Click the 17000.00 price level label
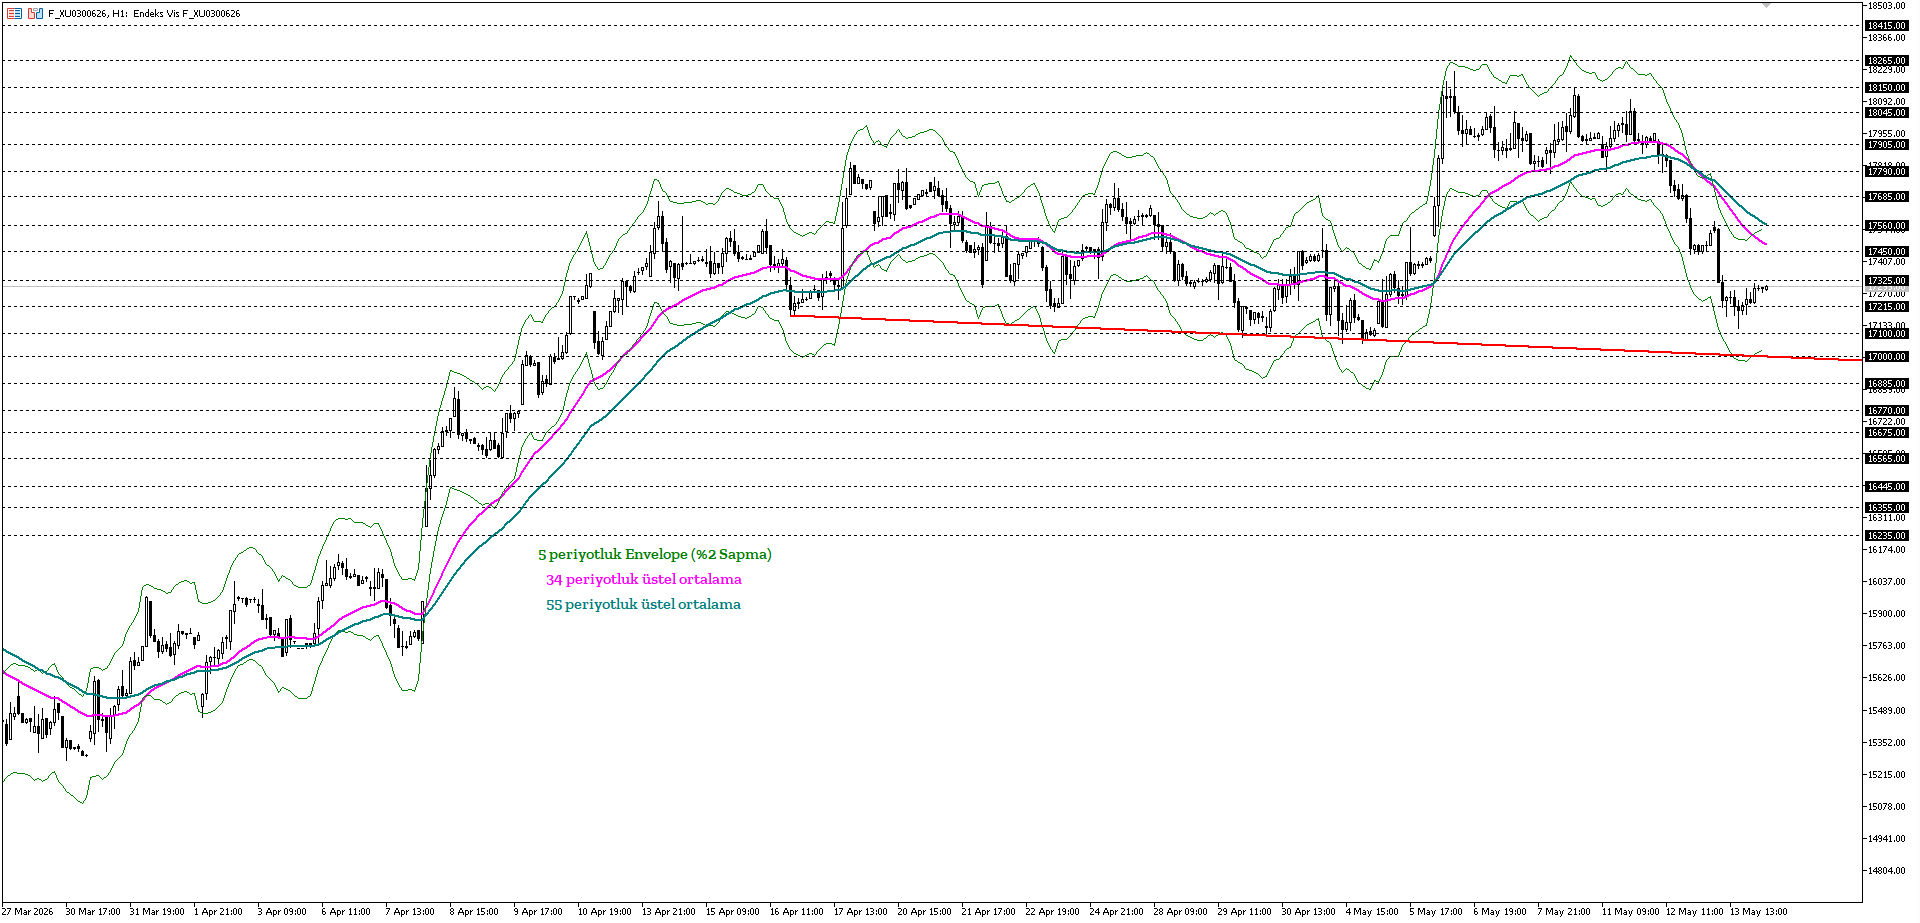The image size is (1920, 923). point(1886,357)
